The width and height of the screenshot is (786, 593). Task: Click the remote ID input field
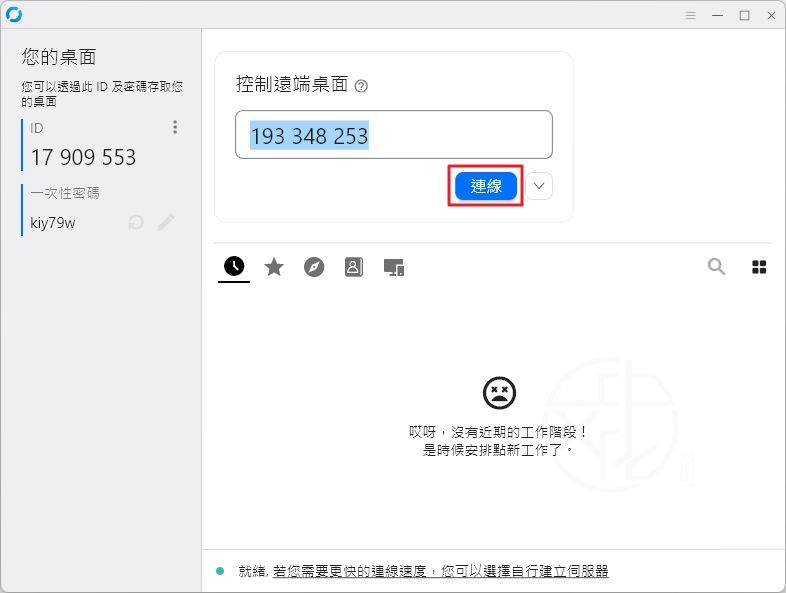click(393, 135)
